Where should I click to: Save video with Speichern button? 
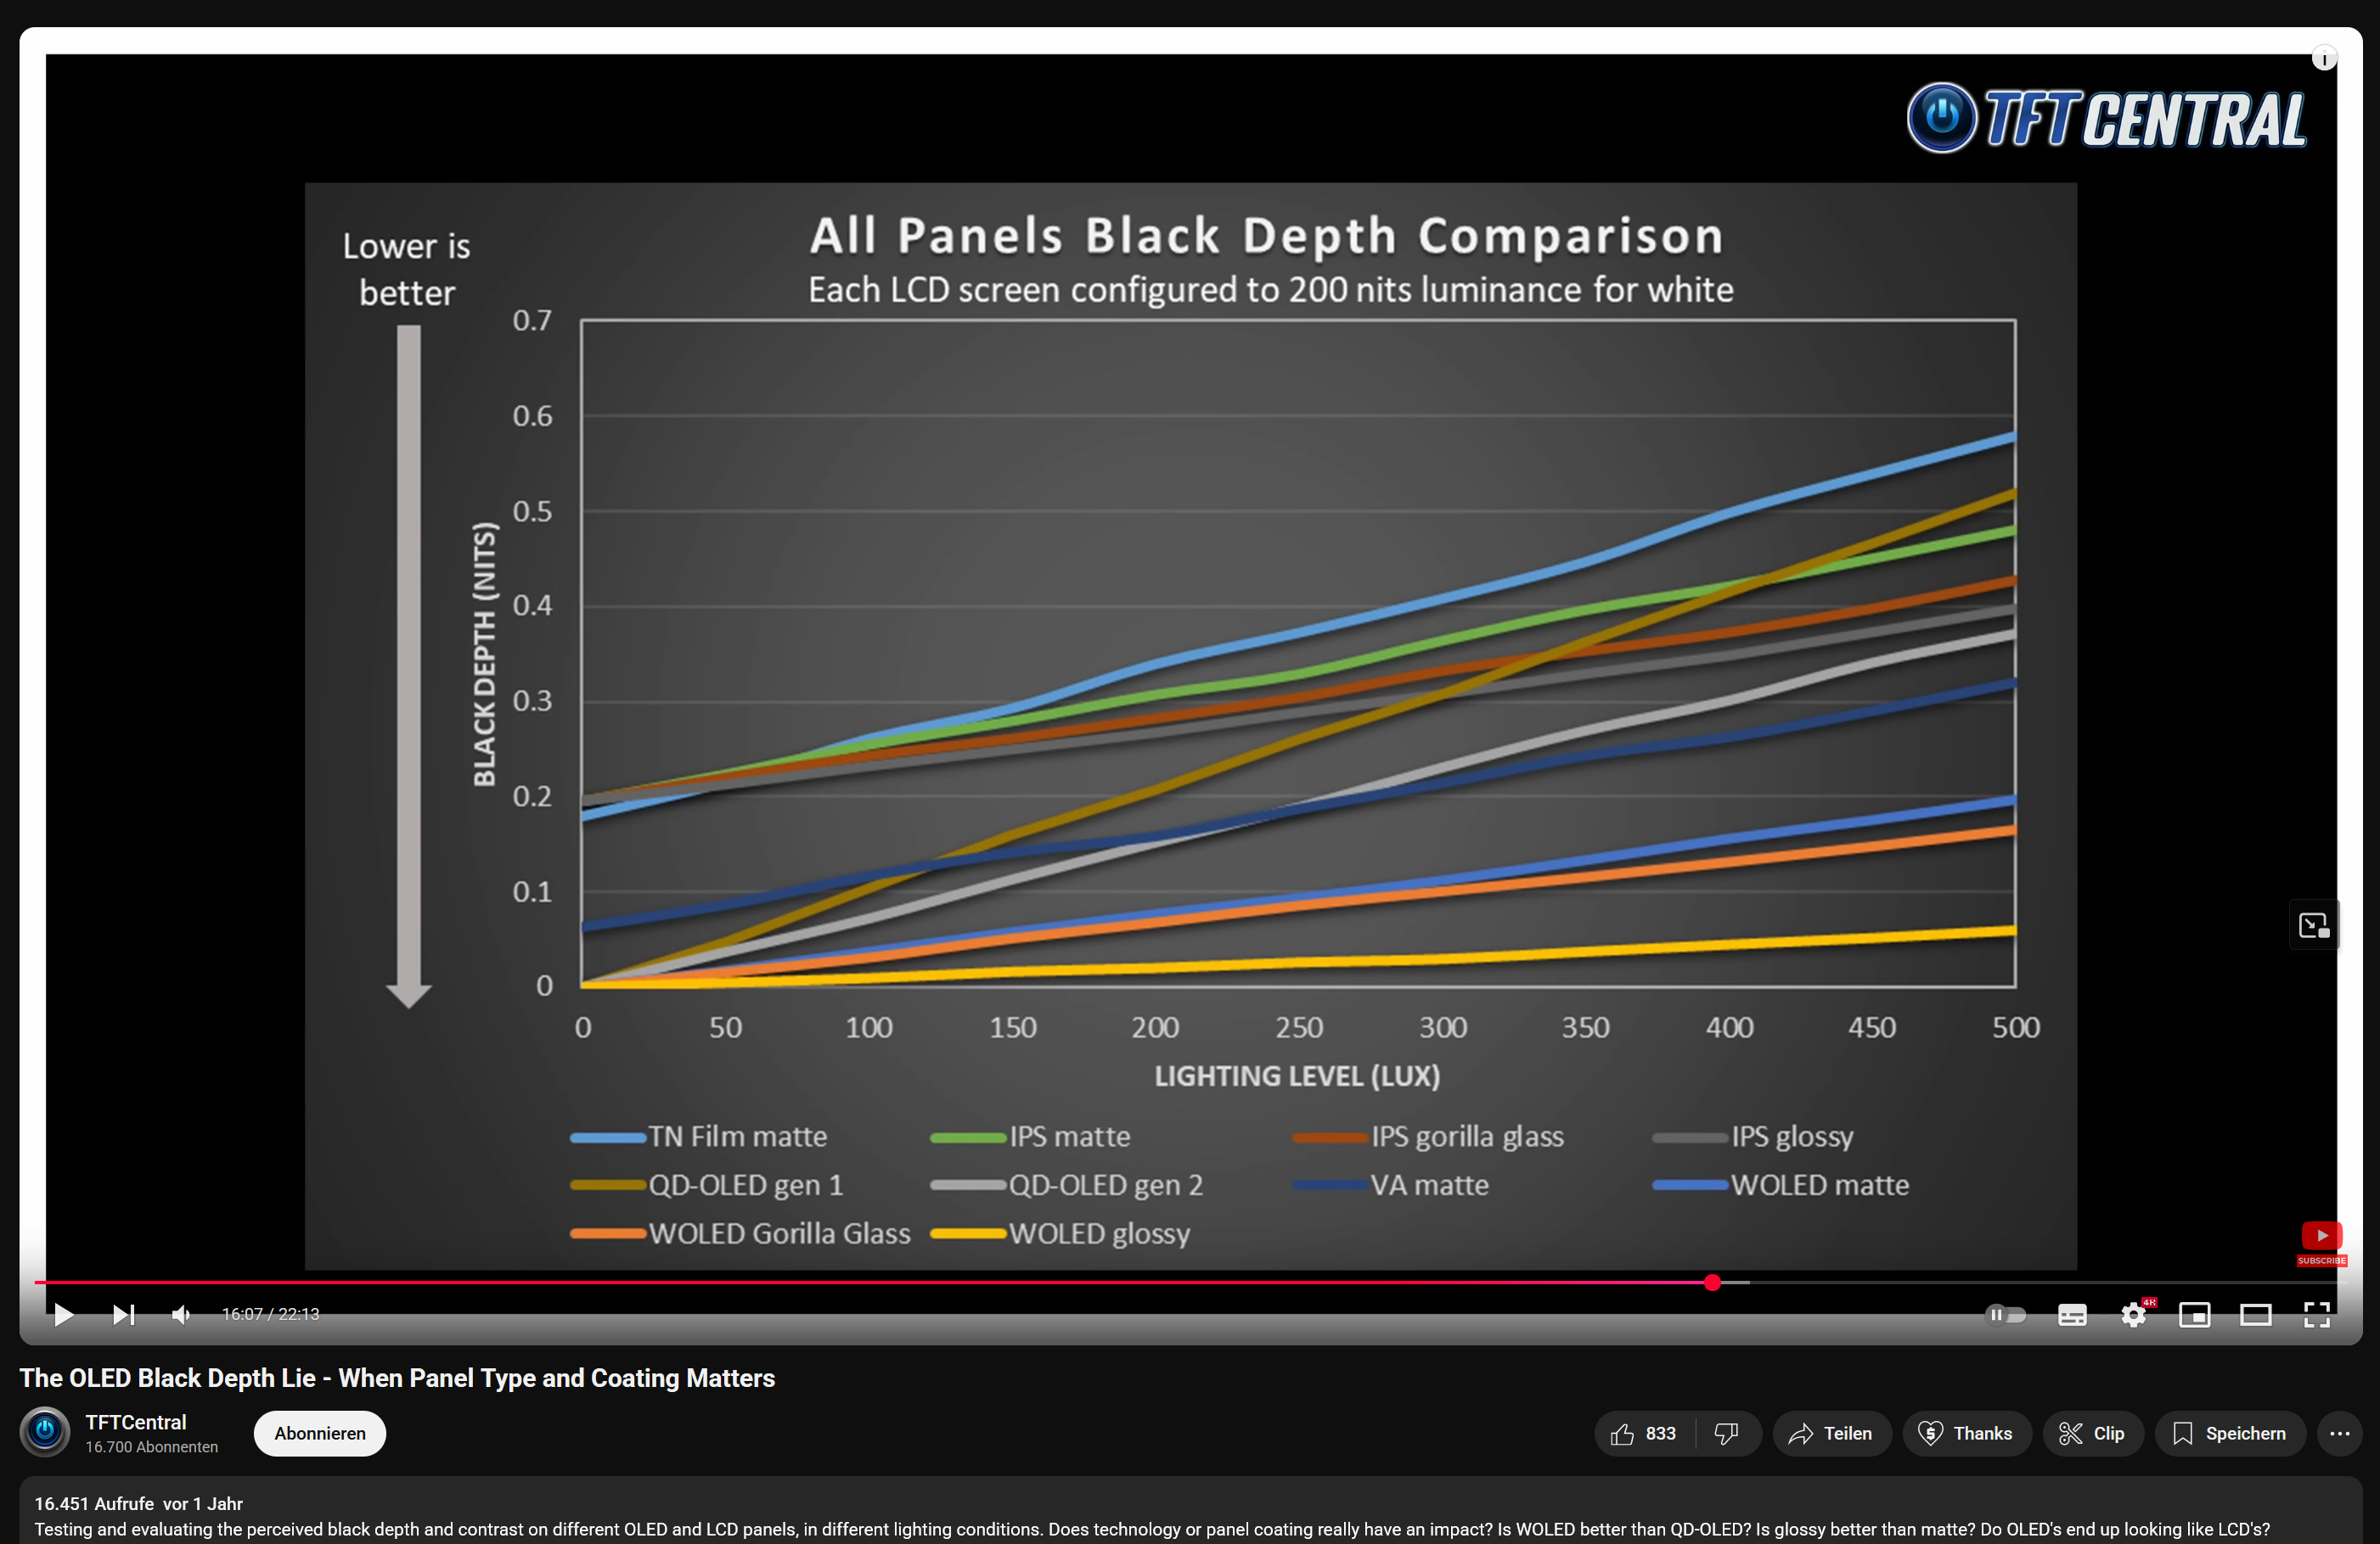click(x=2229, y=1433)
